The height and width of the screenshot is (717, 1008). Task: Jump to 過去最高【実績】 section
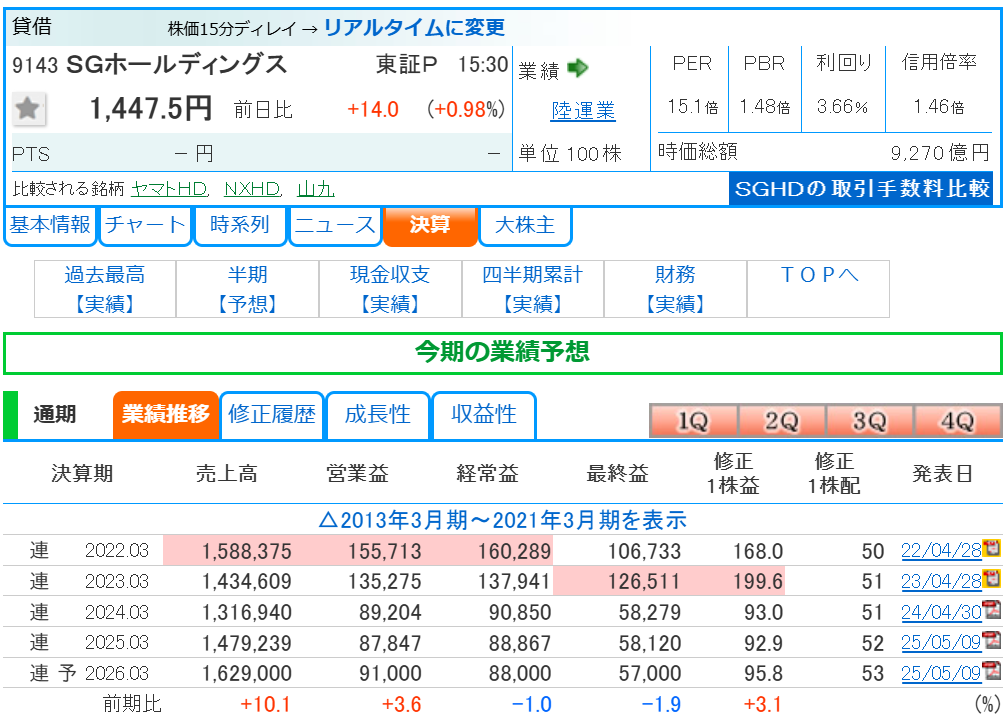click(105, 289)
